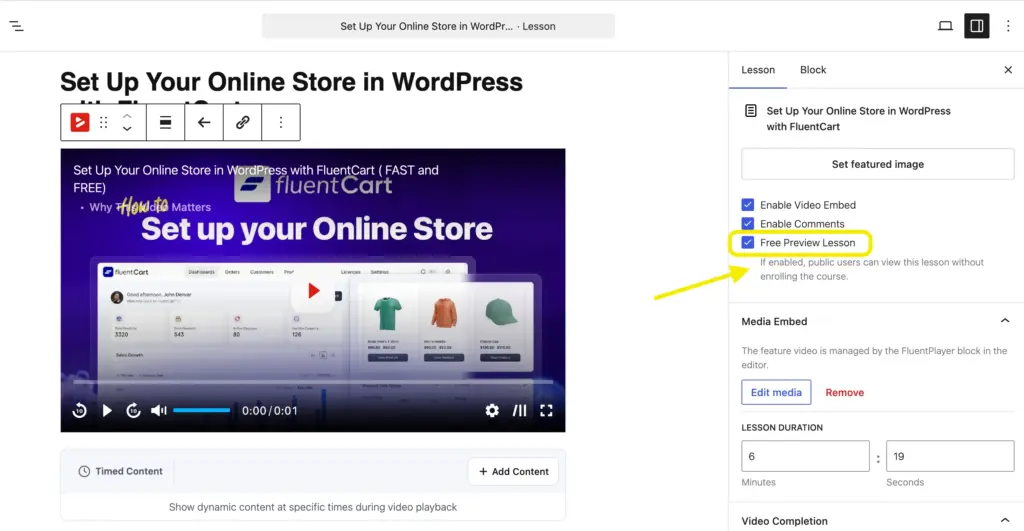Click the Add Content button

pos(513,471)
